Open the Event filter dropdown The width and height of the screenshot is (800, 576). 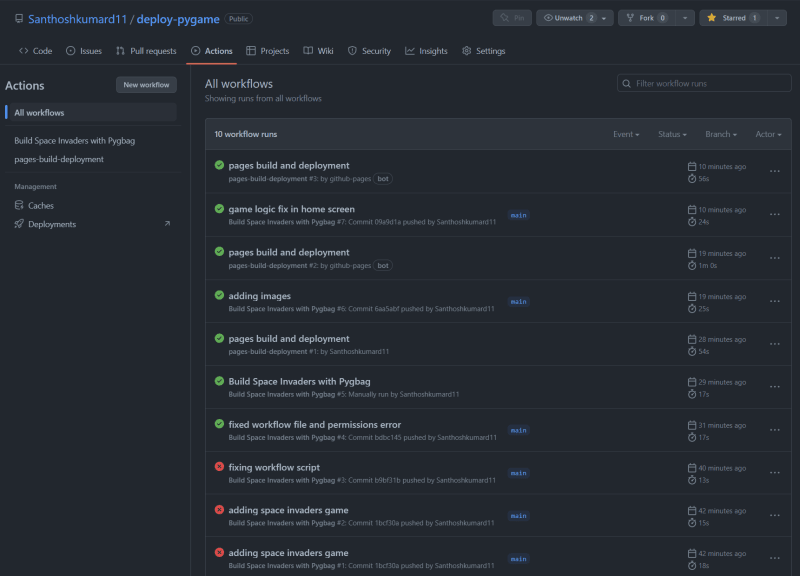(626, 134)
